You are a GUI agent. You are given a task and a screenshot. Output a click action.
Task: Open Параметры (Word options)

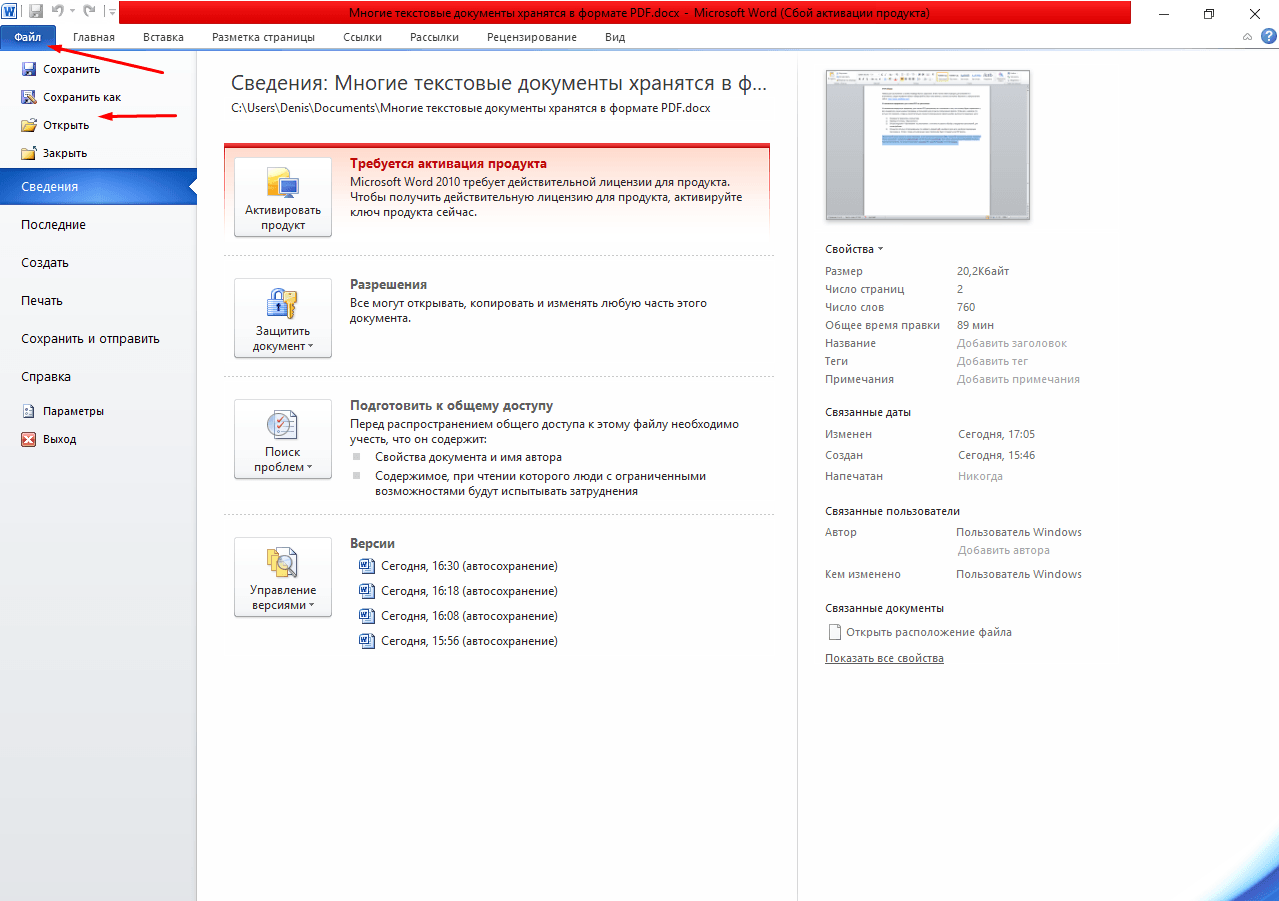click(x=62, y=411)
